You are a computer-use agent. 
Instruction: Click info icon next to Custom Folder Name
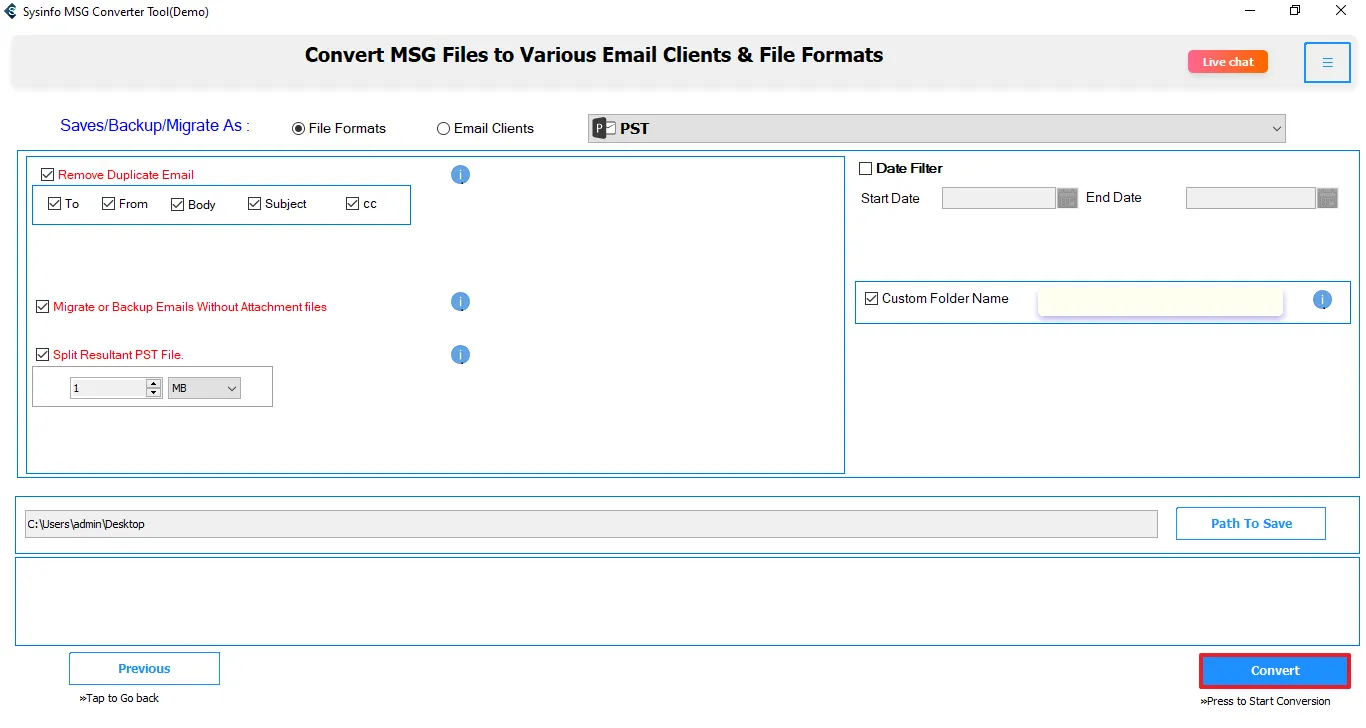pyautogui.click(x=1322, y=300)
